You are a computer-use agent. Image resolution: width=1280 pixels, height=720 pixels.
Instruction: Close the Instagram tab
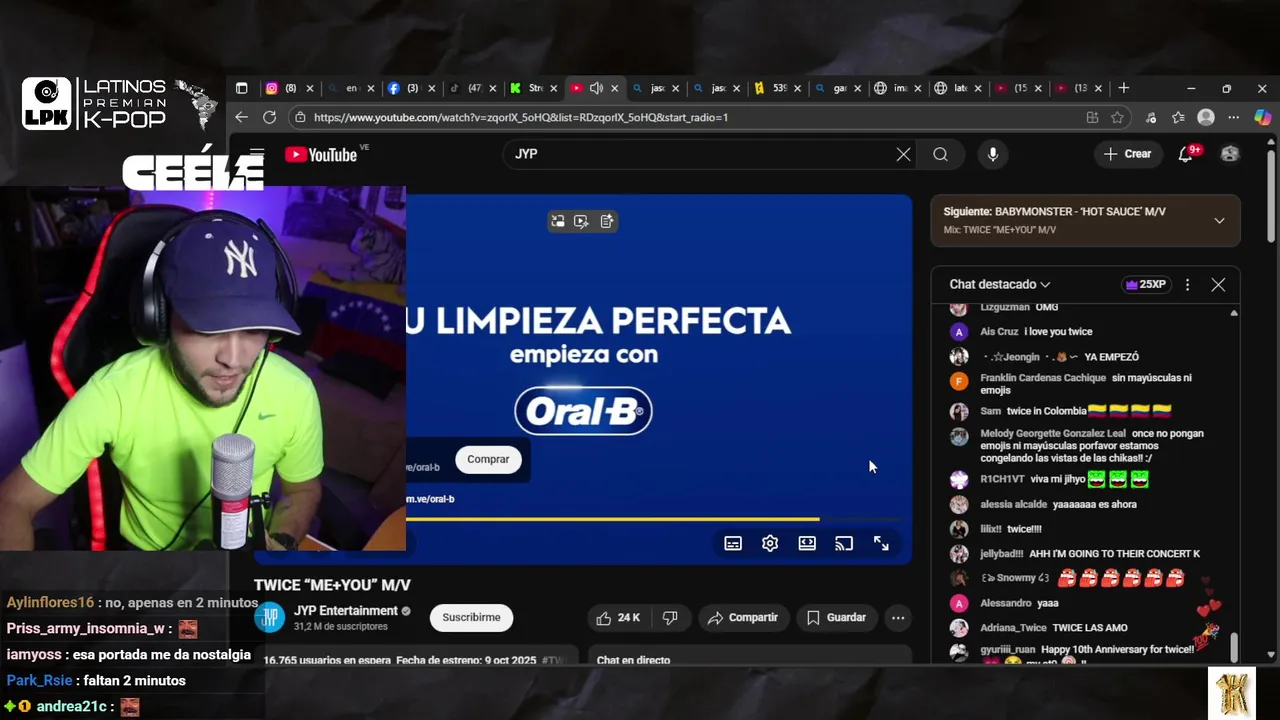click(x=310, y=88)
